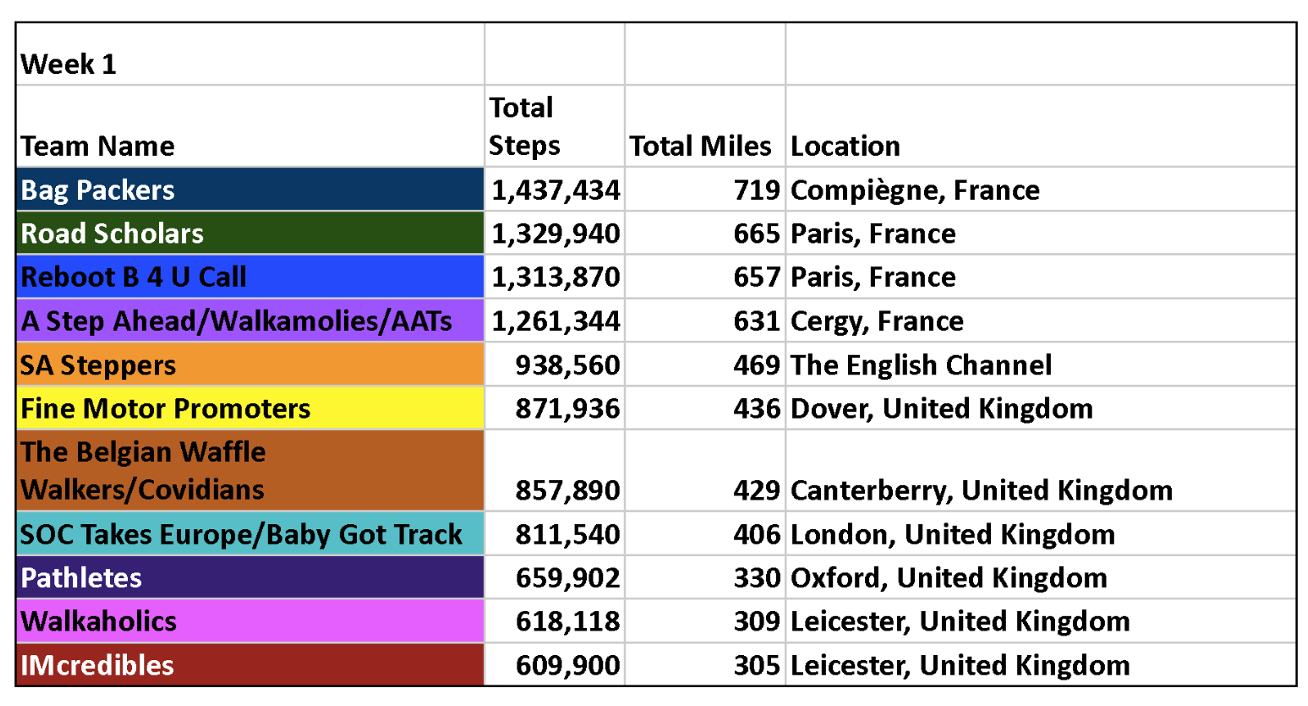Click the blue Reboot B 4 U Call cell
The width and height of the screenshot is (1308, 706).
pyautogui.click(x=250, y=277)
